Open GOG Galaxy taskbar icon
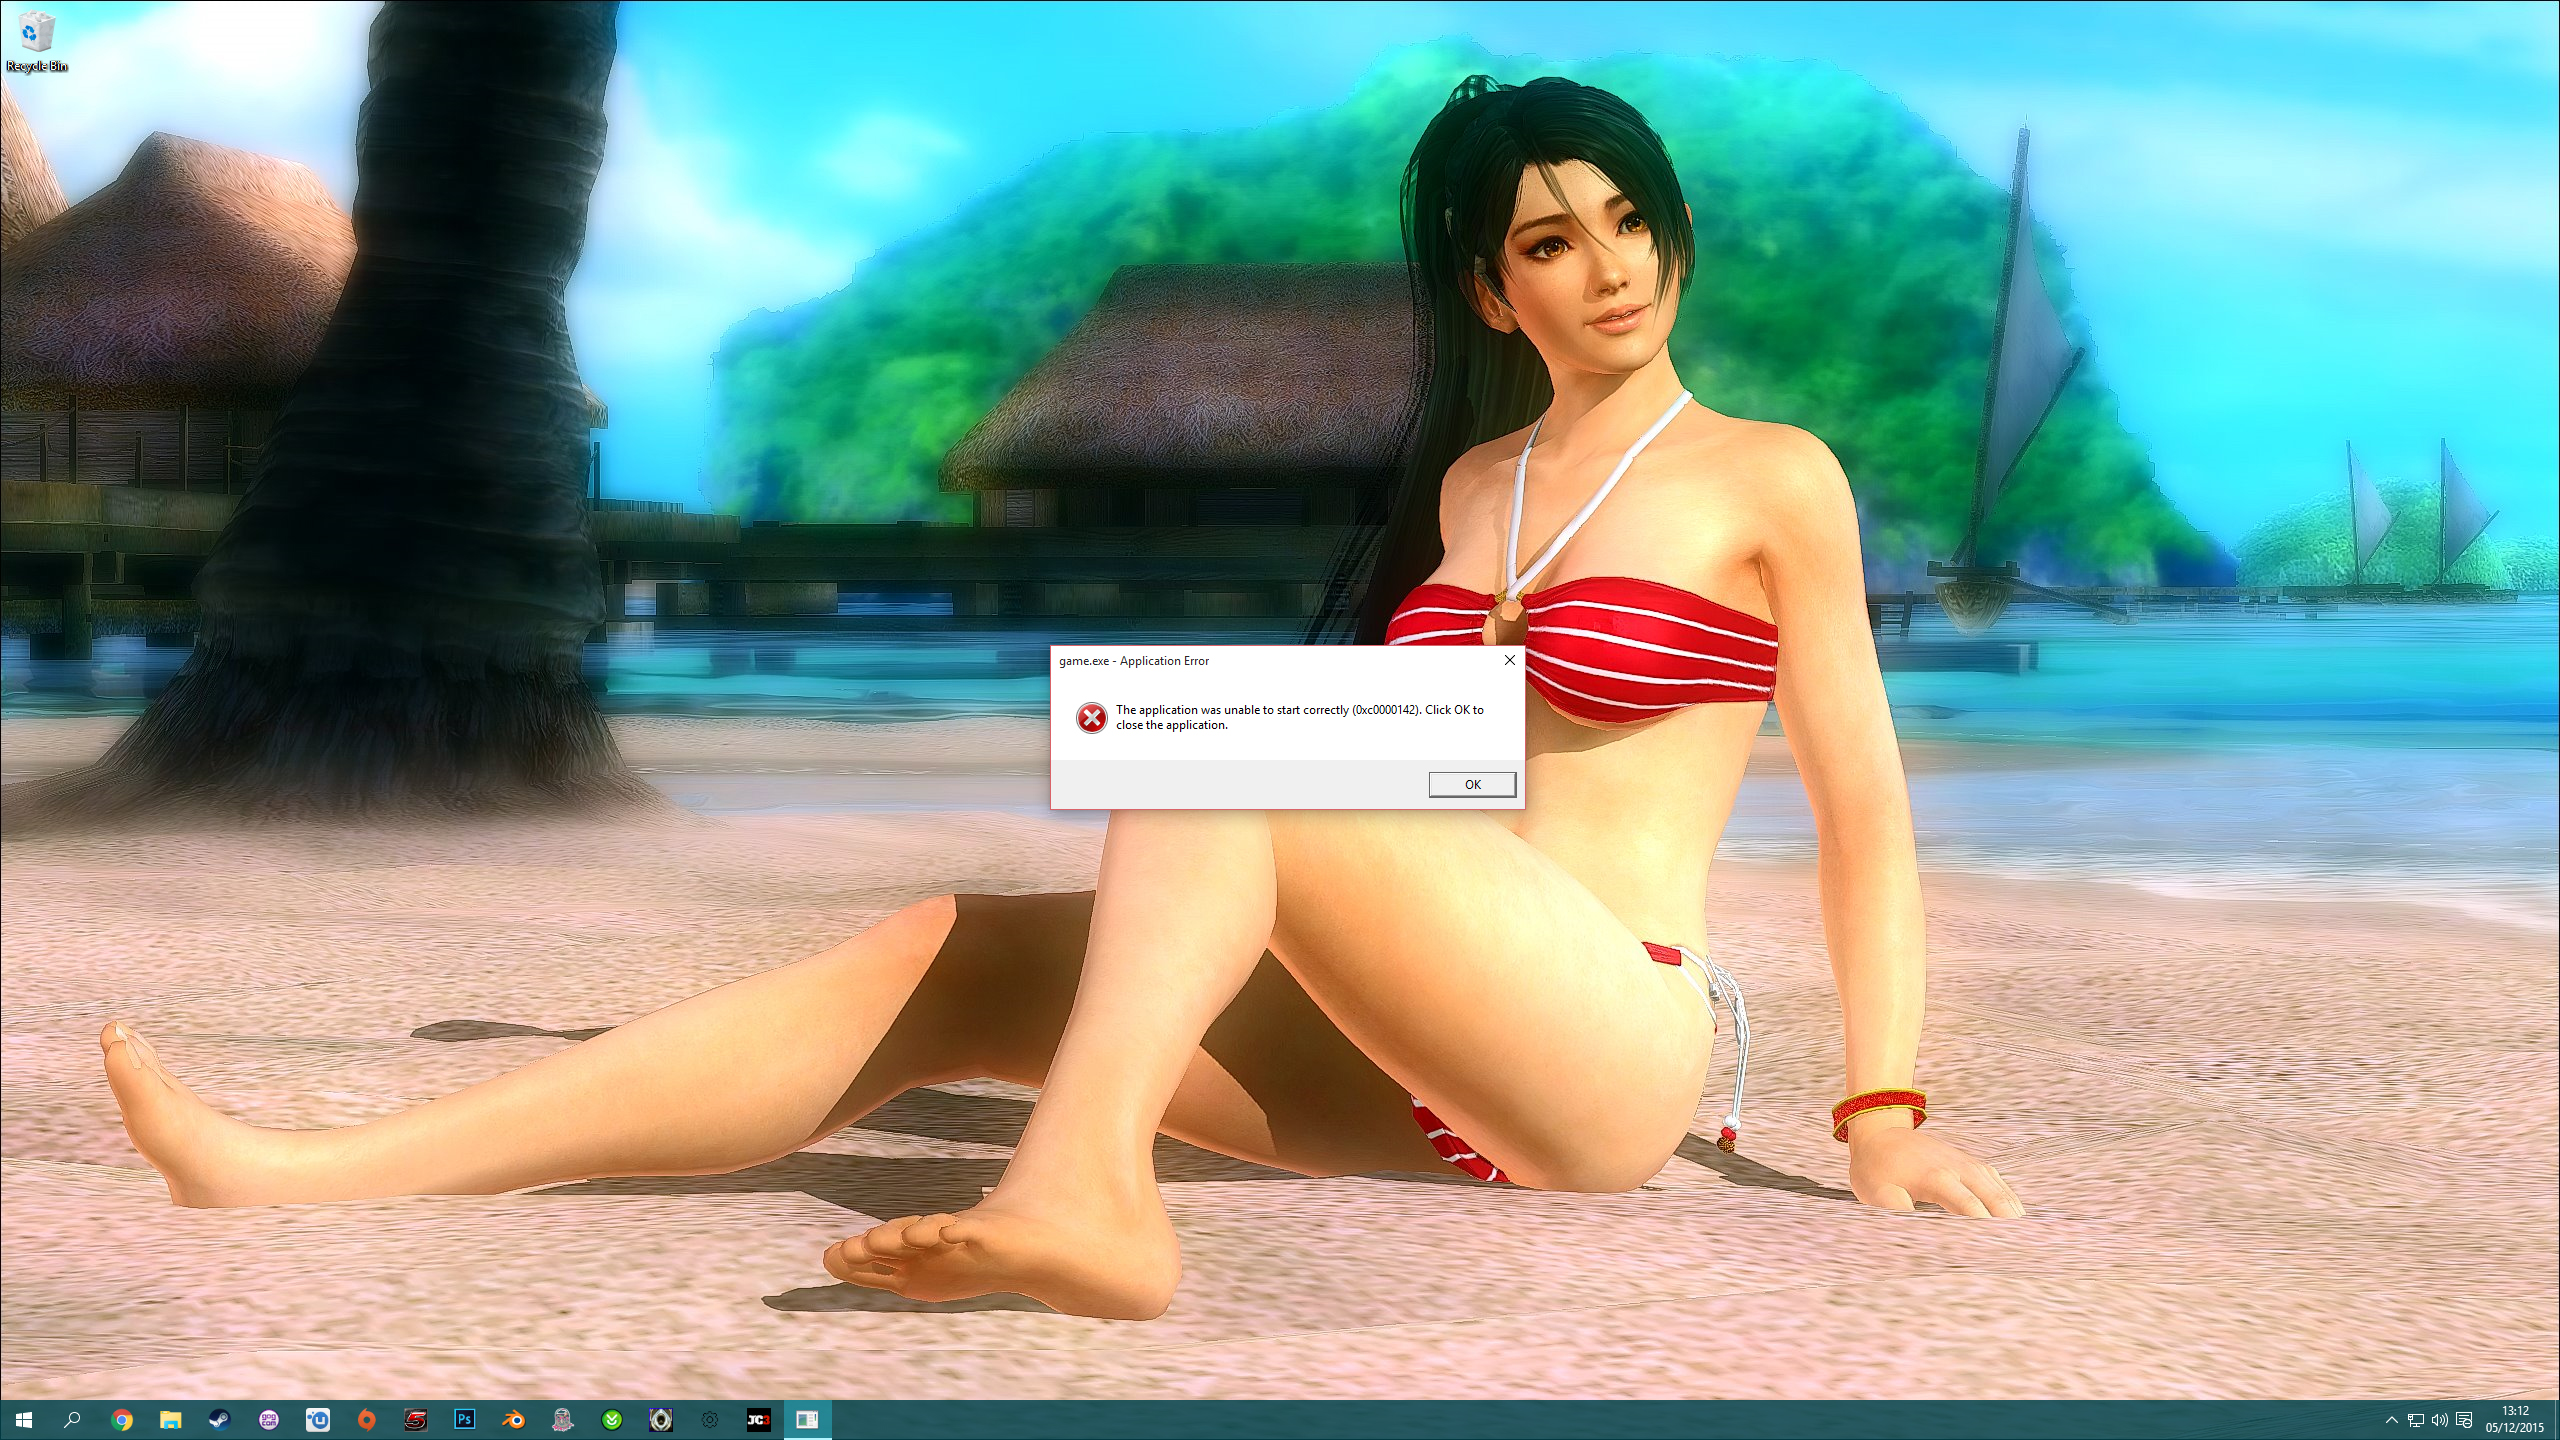 [x=268, y=1419]
